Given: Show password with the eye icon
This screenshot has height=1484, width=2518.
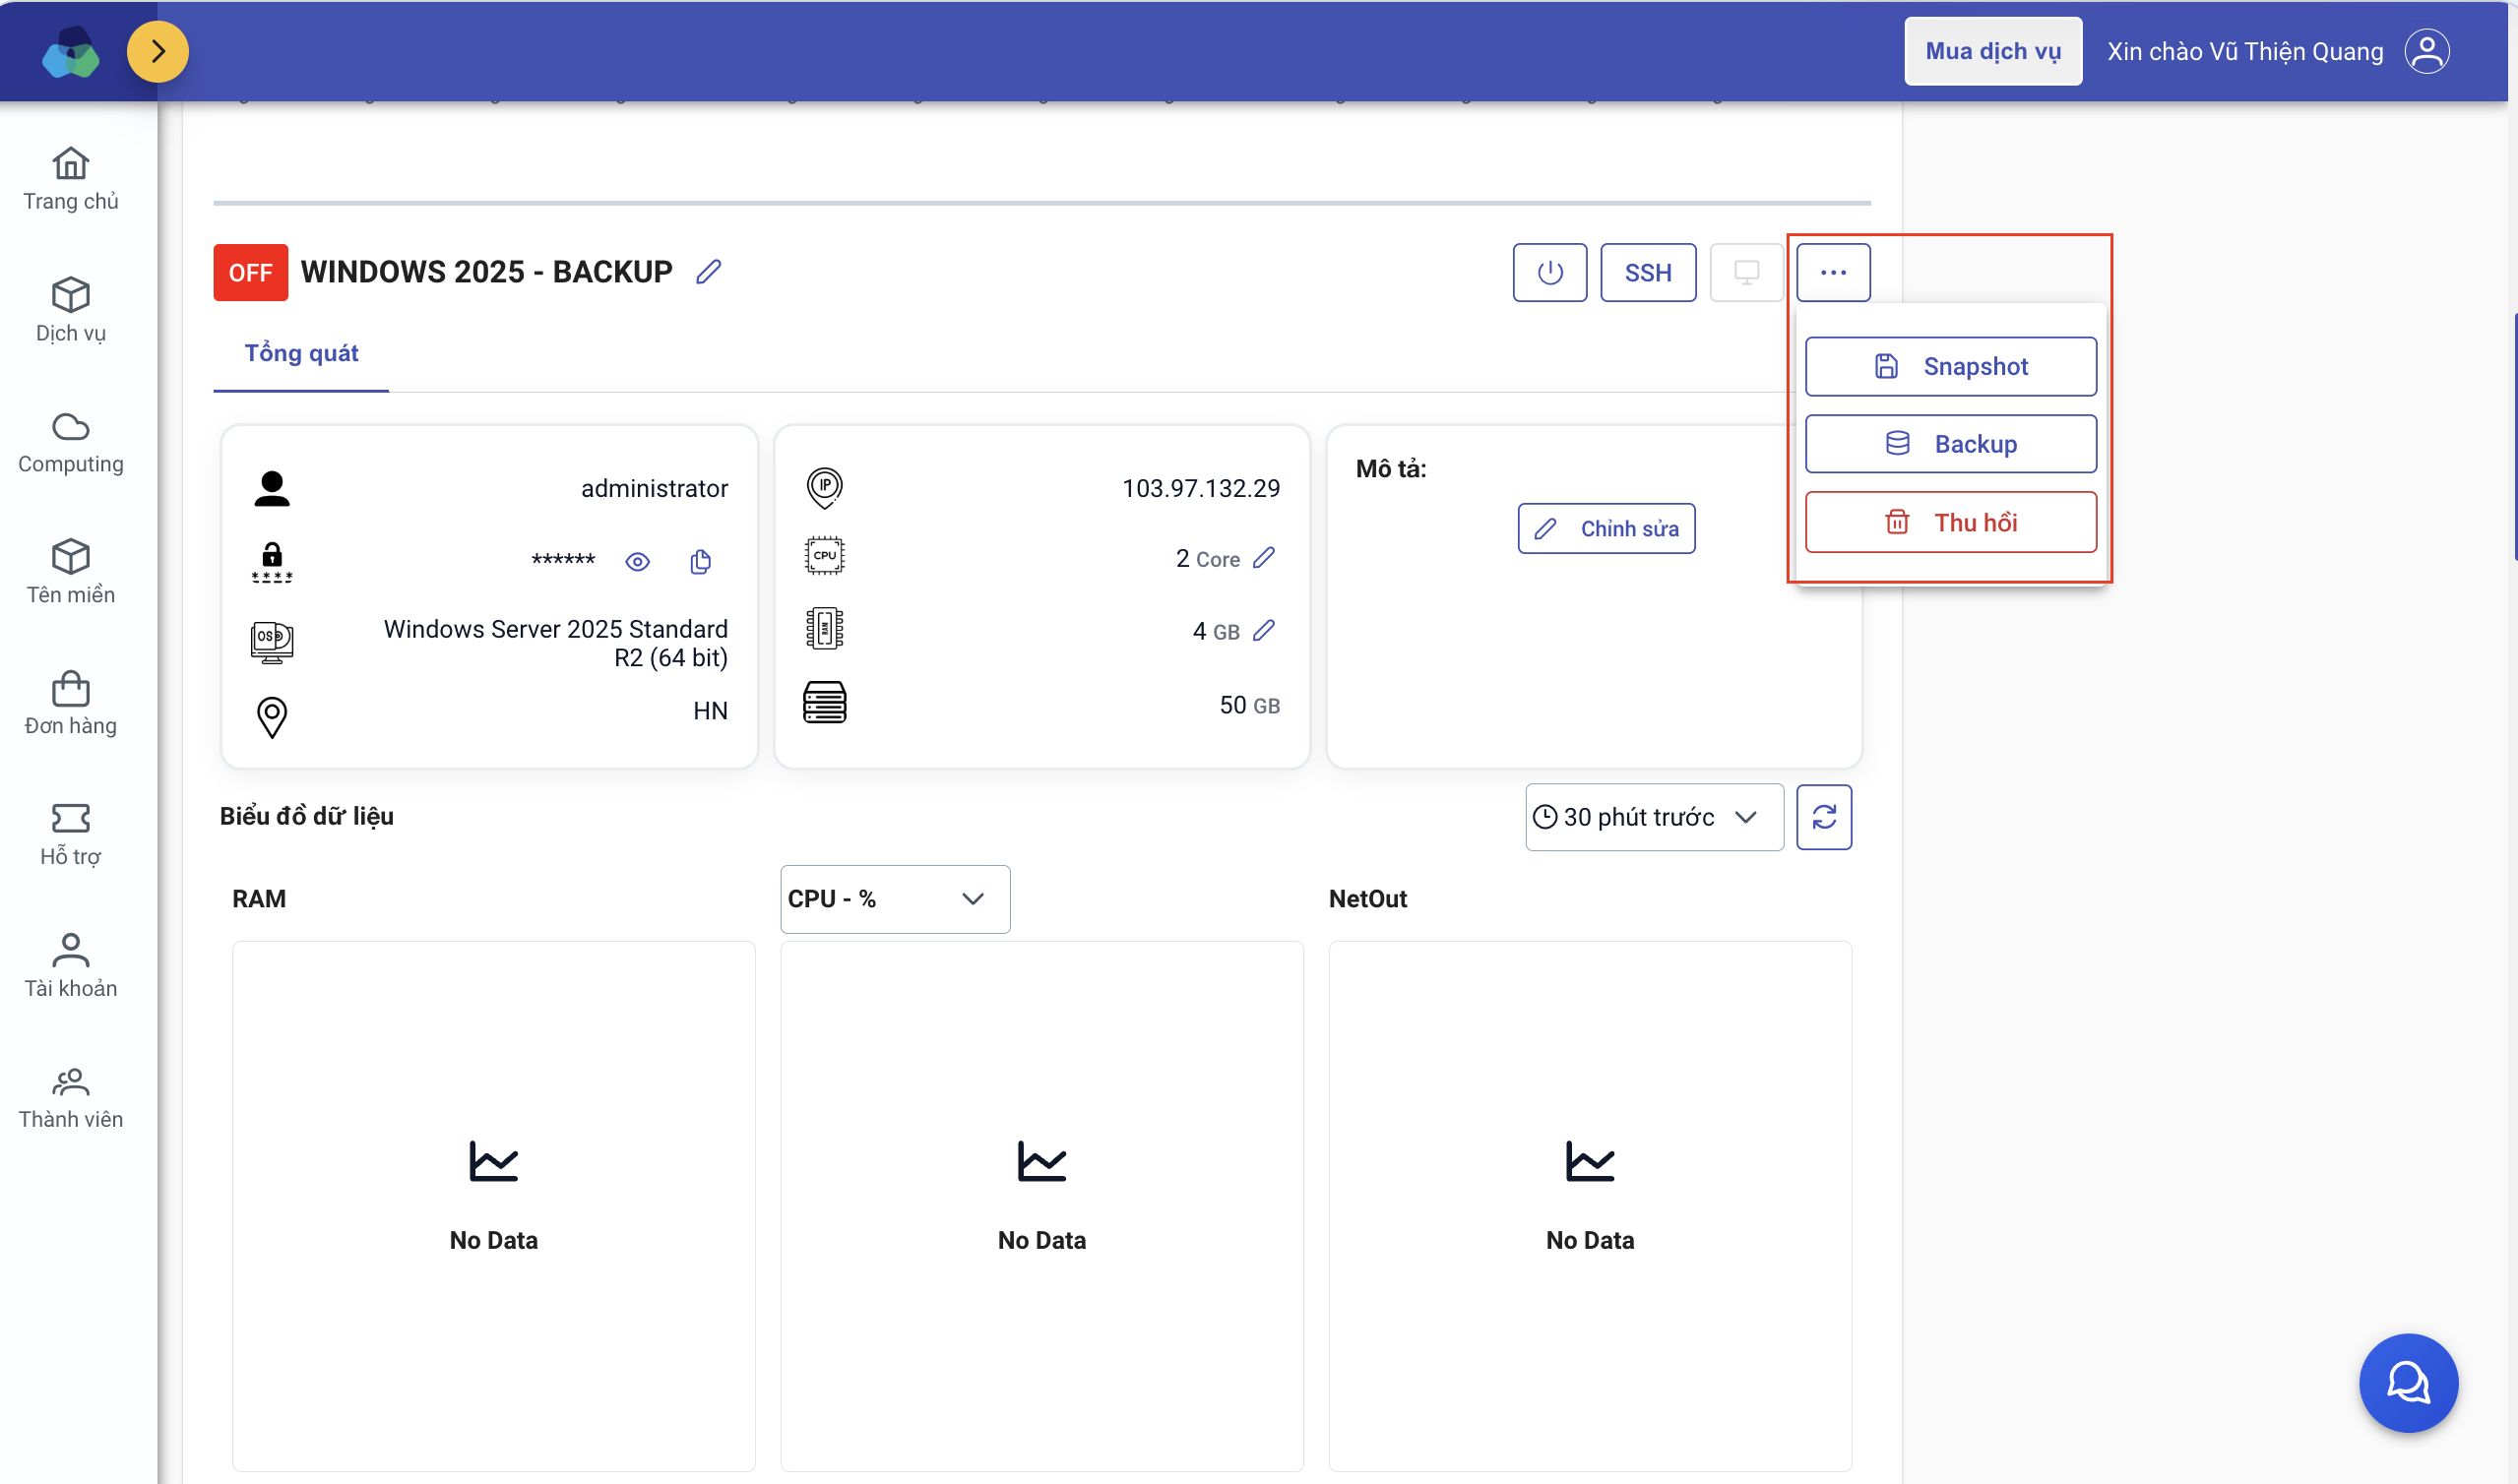Looking at the screenshot, I should 637,562.
